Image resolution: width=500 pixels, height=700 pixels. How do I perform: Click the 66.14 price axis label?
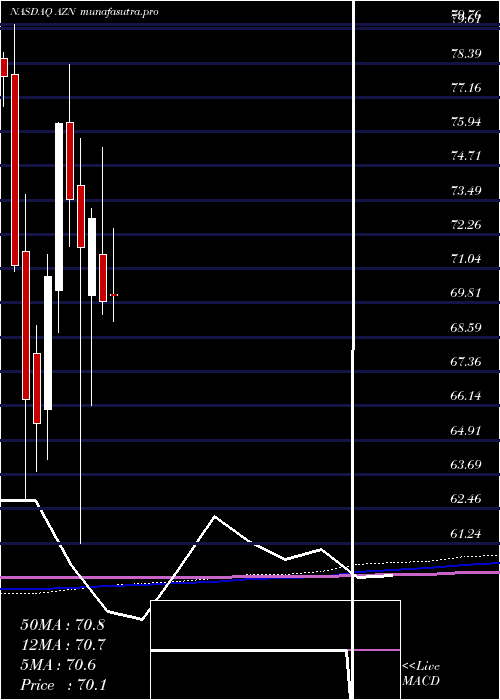pyautogui.click(x=466, y=396)
